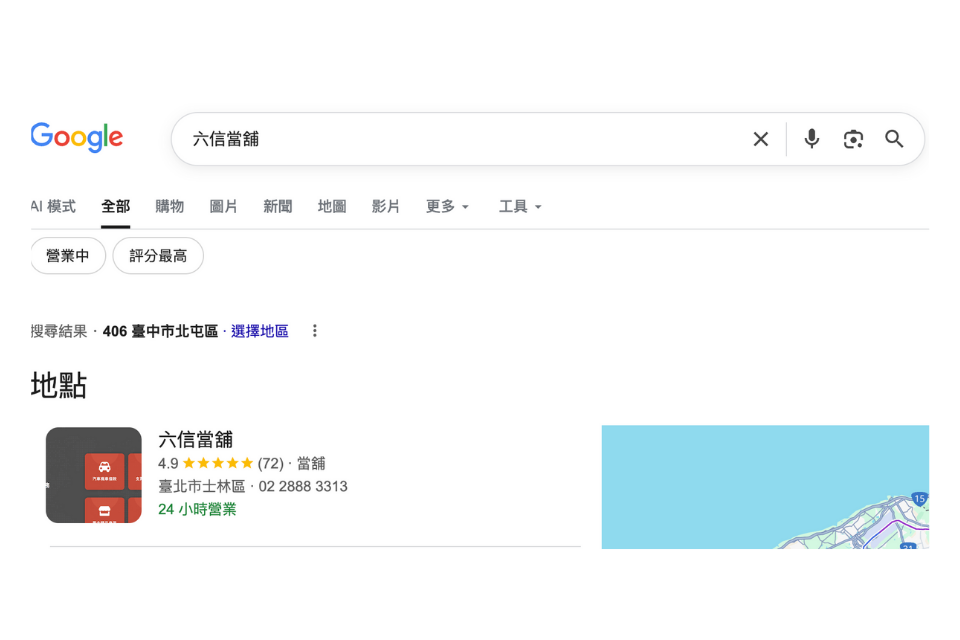The width and height of the screenshot is (960, 640).
Task: Click the 4.9 star rating stars
Action: click(x=218, y=463)
